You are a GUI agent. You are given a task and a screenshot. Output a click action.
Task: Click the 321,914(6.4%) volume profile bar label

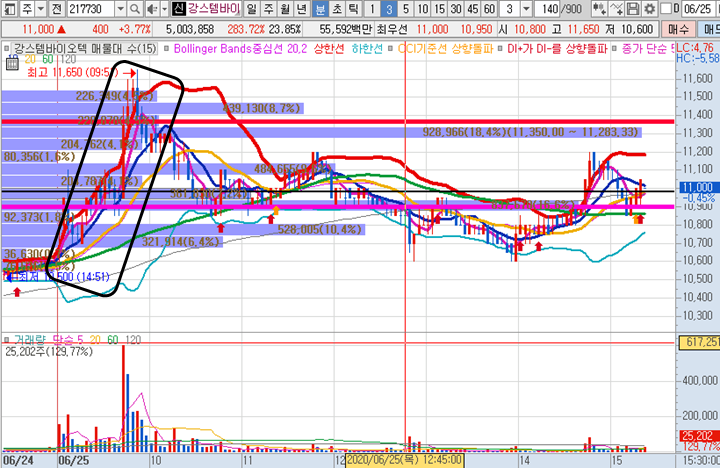tap(181, 242)
